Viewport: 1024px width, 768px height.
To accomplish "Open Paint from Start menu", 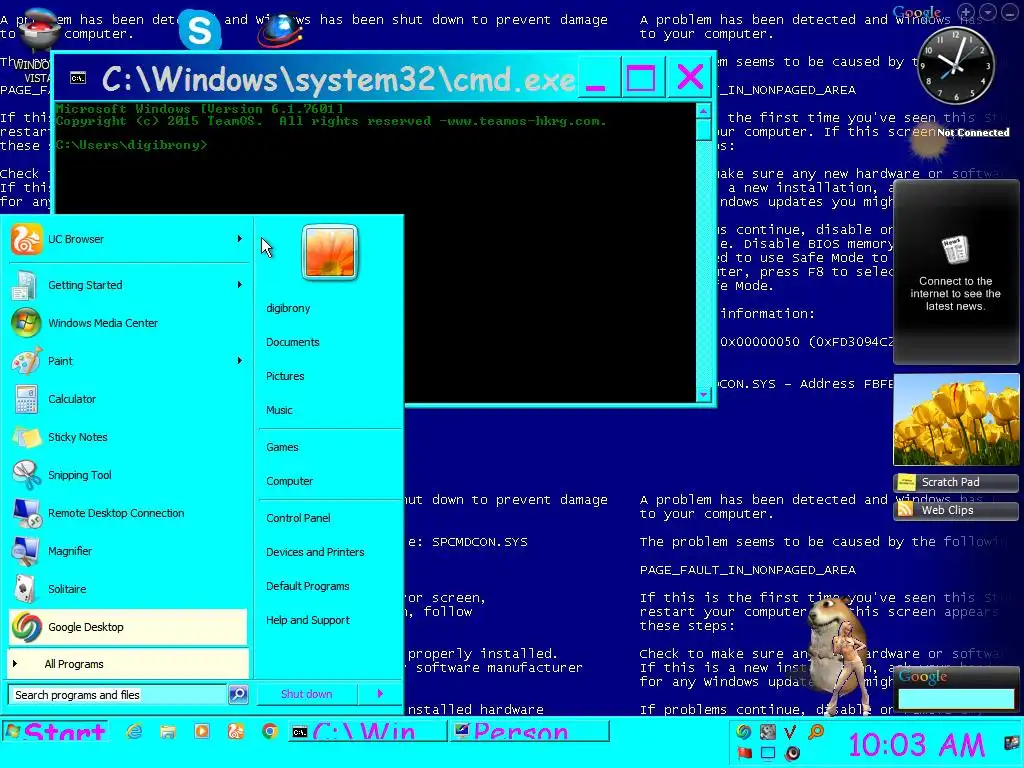I will point(127,360).
